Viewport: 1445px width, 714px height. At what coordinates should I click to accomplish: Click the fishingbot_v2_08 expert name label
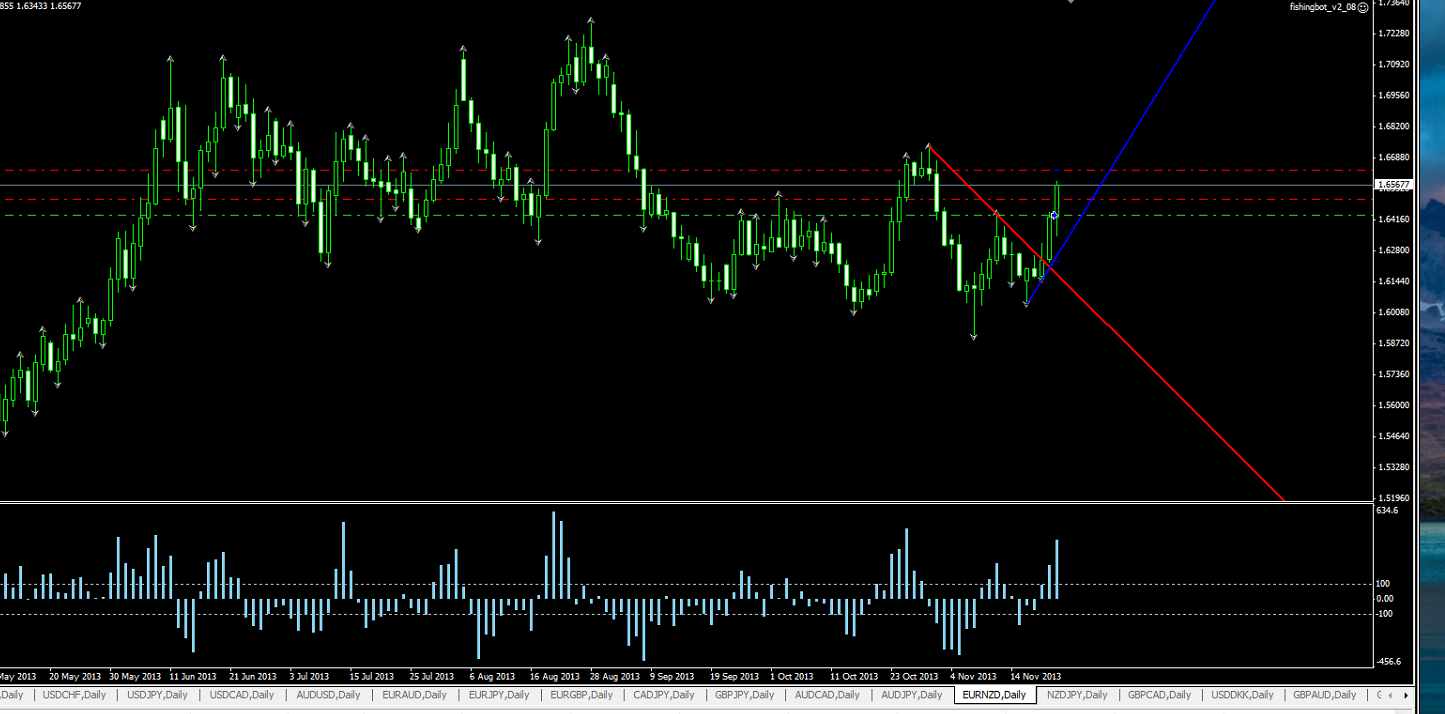pyautogui.click(x=1323, y=7)
